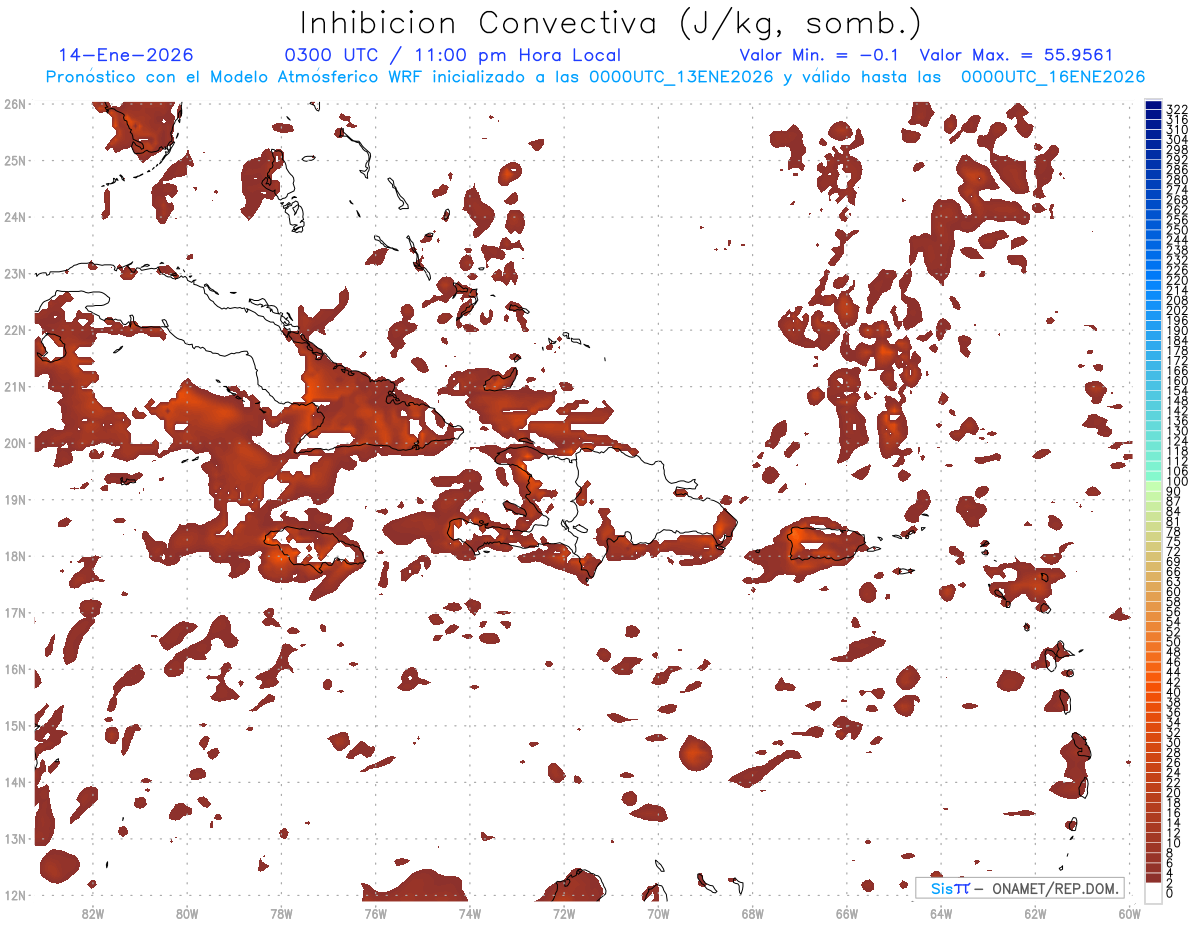The image size is (1200, 927).
Task: Click the 80W longitude label
Action: coord(187,912)
